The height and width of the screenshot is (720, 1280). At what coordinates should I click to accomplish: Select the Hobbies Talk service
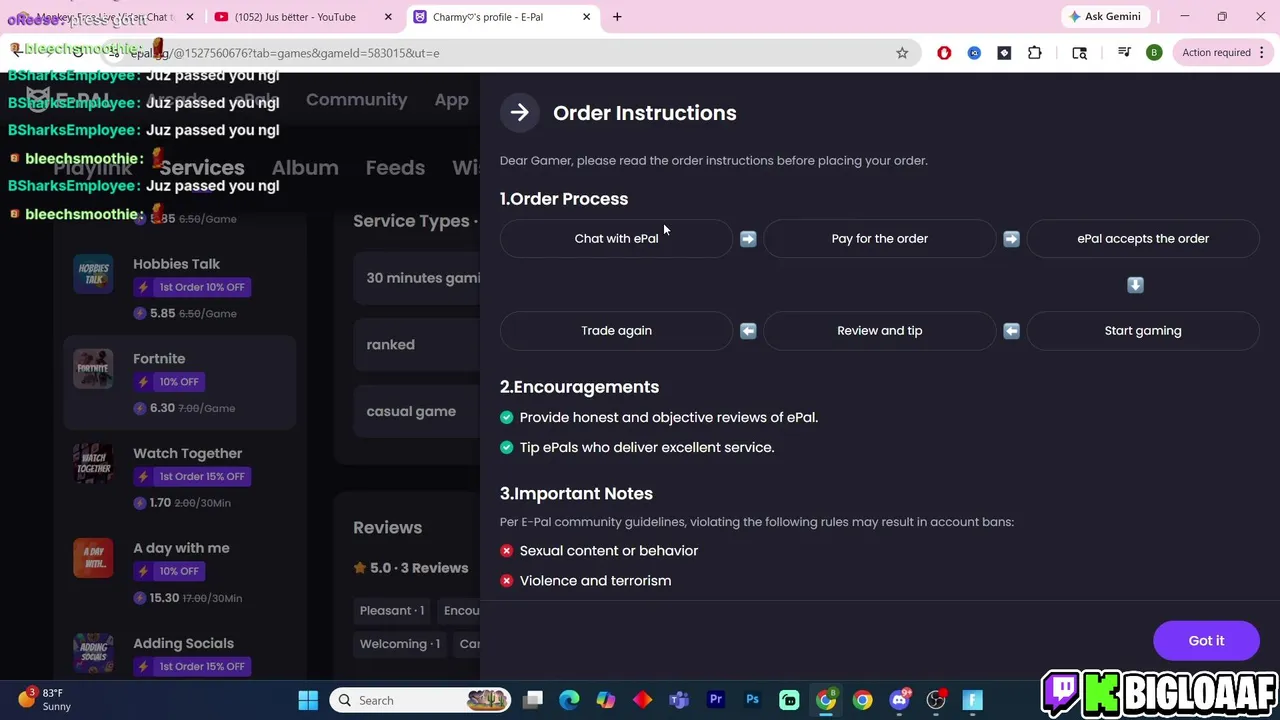(180, 288)
